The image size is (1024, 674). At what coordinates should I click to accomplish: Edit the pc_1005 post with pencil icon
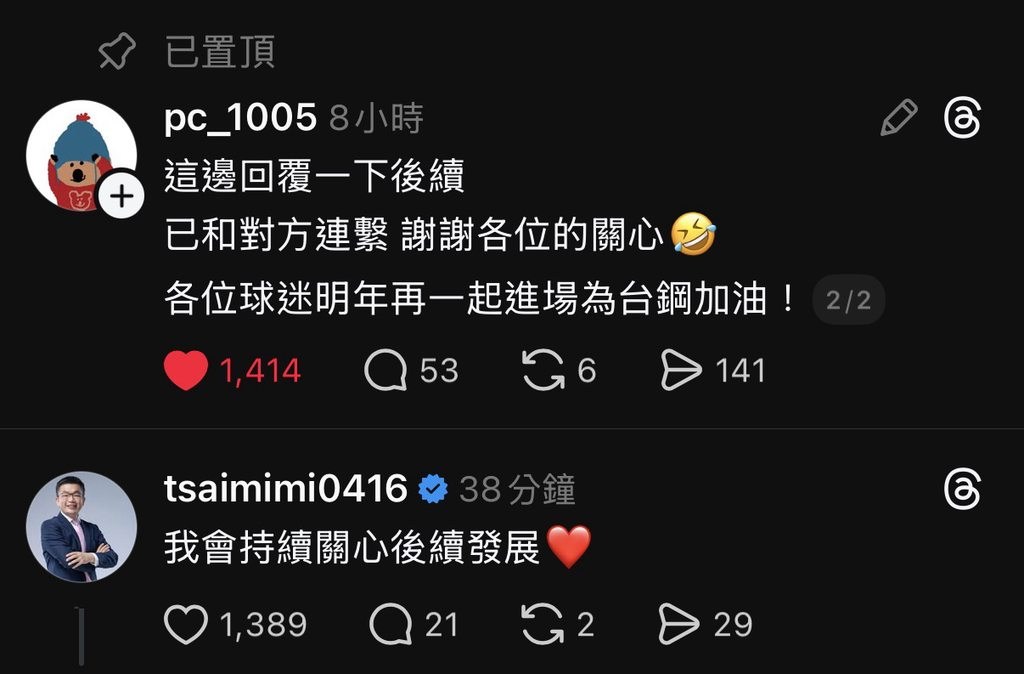(x=899, y=118)
